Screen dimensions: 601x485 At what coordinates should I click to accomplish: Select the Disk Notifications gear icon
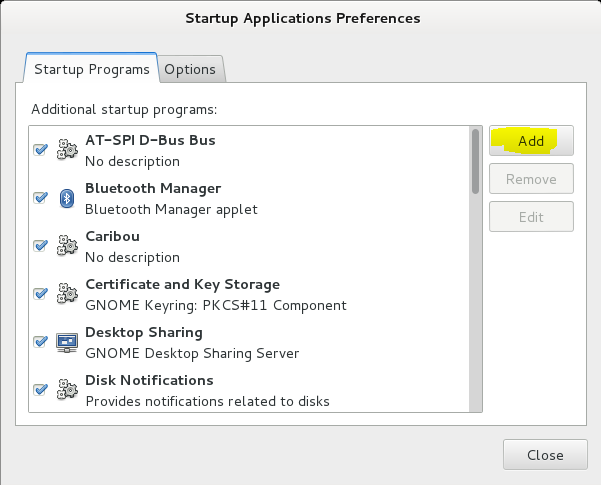click(67, 390)
